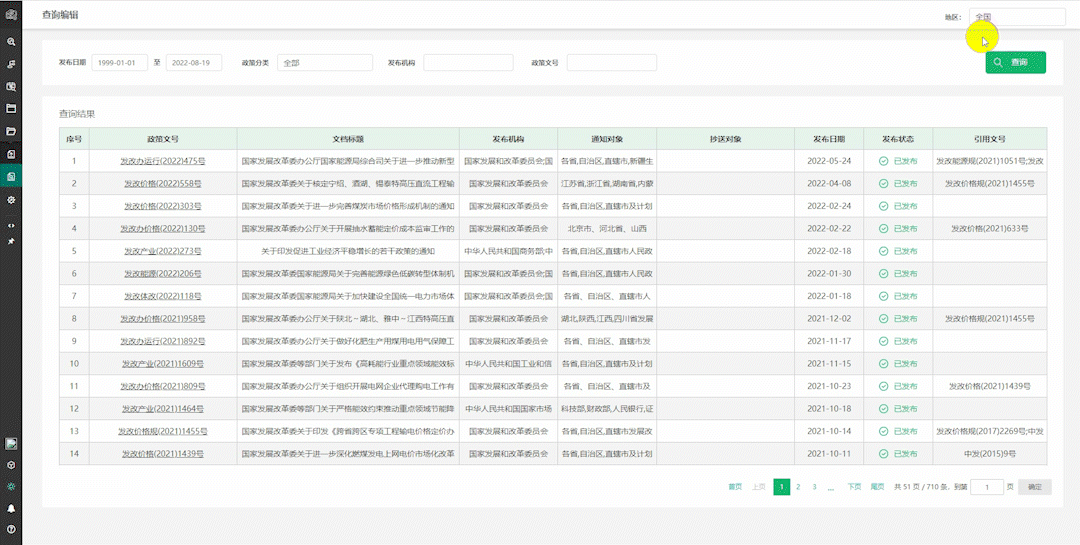This screenshot has width=1080, height=545.
Task: Click the pin icon in left sidebar
Action: coord(11,242)
